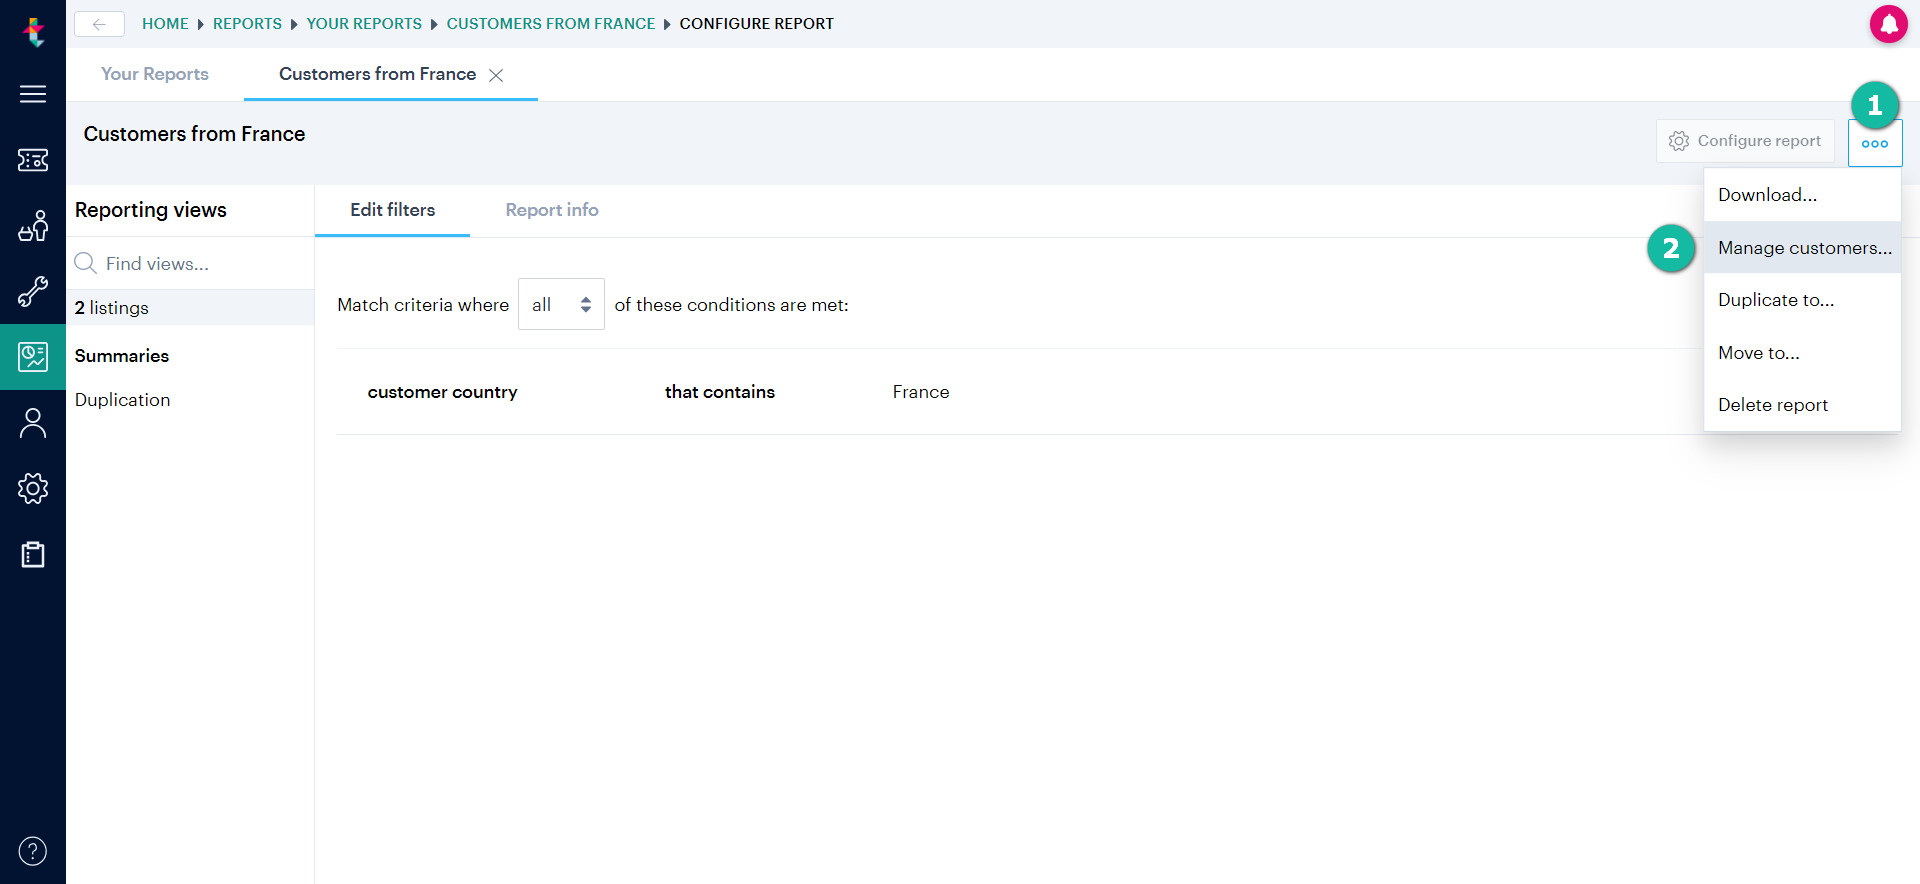Click the Reporting views heading
This screenshot has width=1920, height=884.
click(151, 210)
